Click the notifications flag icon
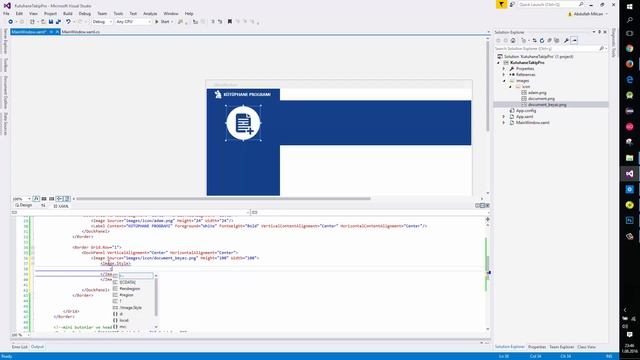Image resolution: width=640 pixels, height=360 pixels. pos(501,4)
